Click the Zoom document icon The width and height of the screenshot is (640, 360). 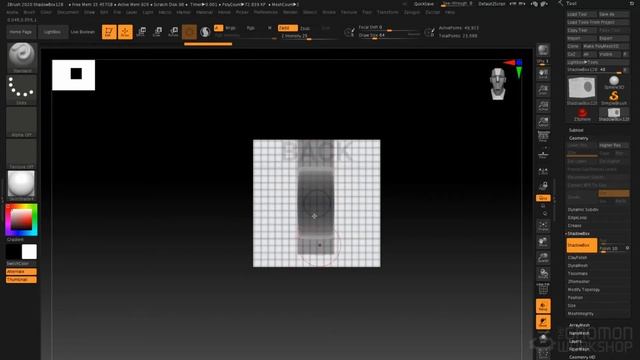tap(543, 90)
